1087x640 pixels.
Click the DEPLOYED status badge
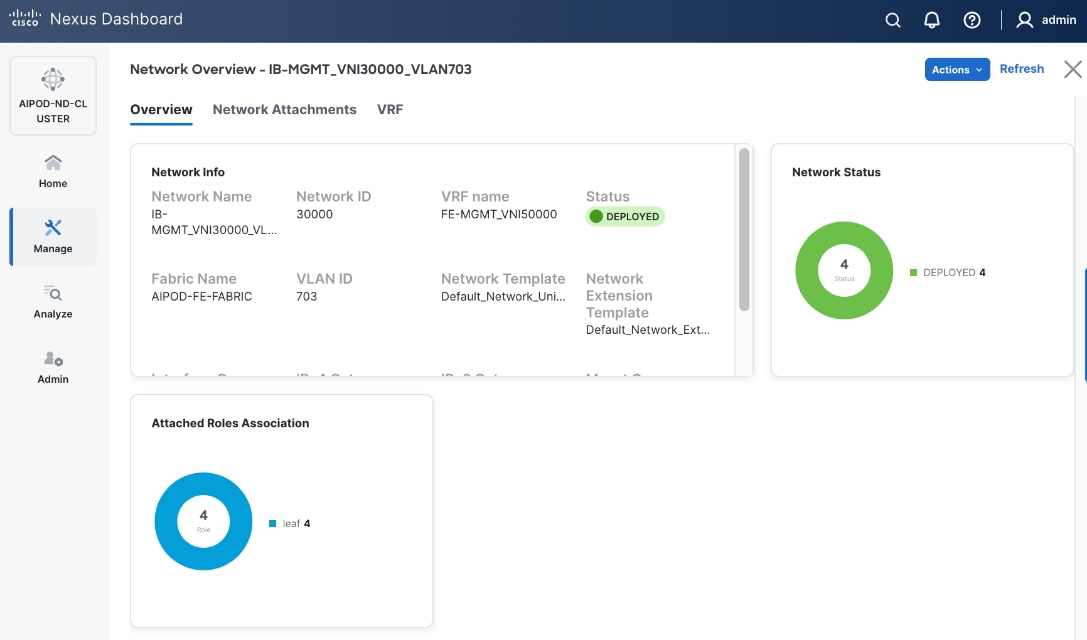[625, 216]
